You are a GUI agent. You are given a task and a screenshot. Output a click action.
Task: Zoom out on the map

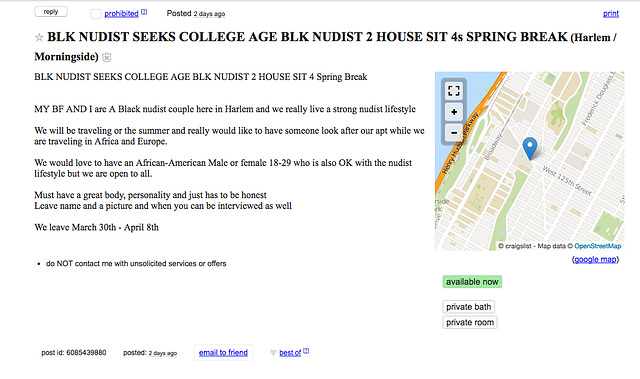click(453, 133)
